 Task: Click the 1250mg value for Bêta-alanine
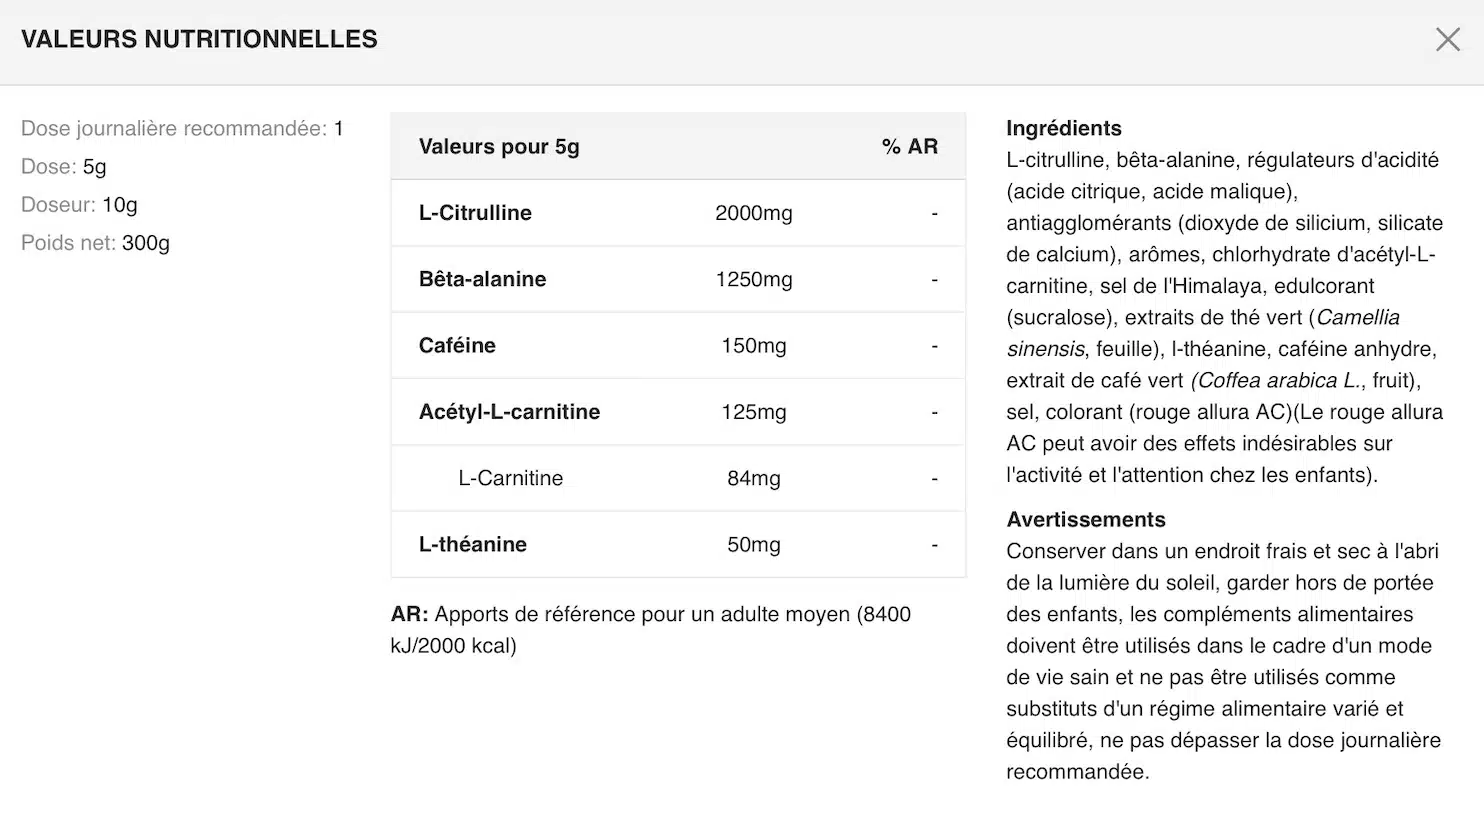pos(753,279)
